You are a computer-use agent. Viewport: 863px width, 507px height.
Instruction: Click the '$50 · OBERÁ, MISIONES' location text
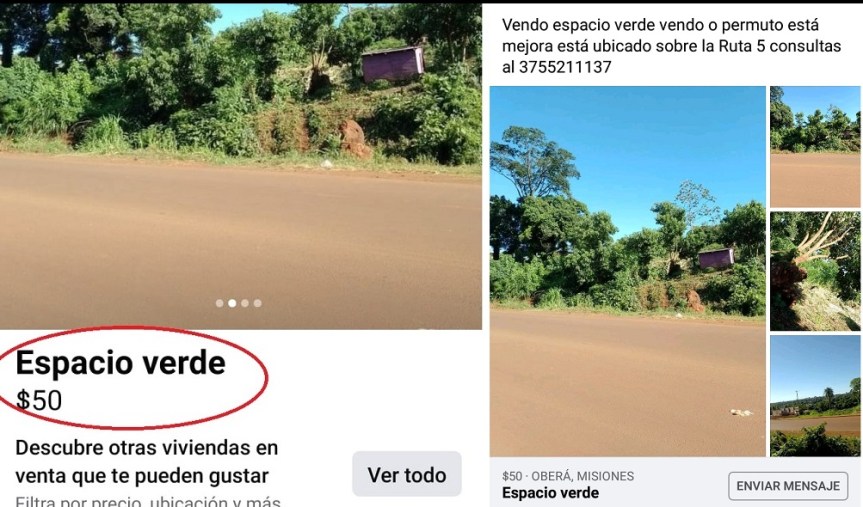[x=567, y=476]
